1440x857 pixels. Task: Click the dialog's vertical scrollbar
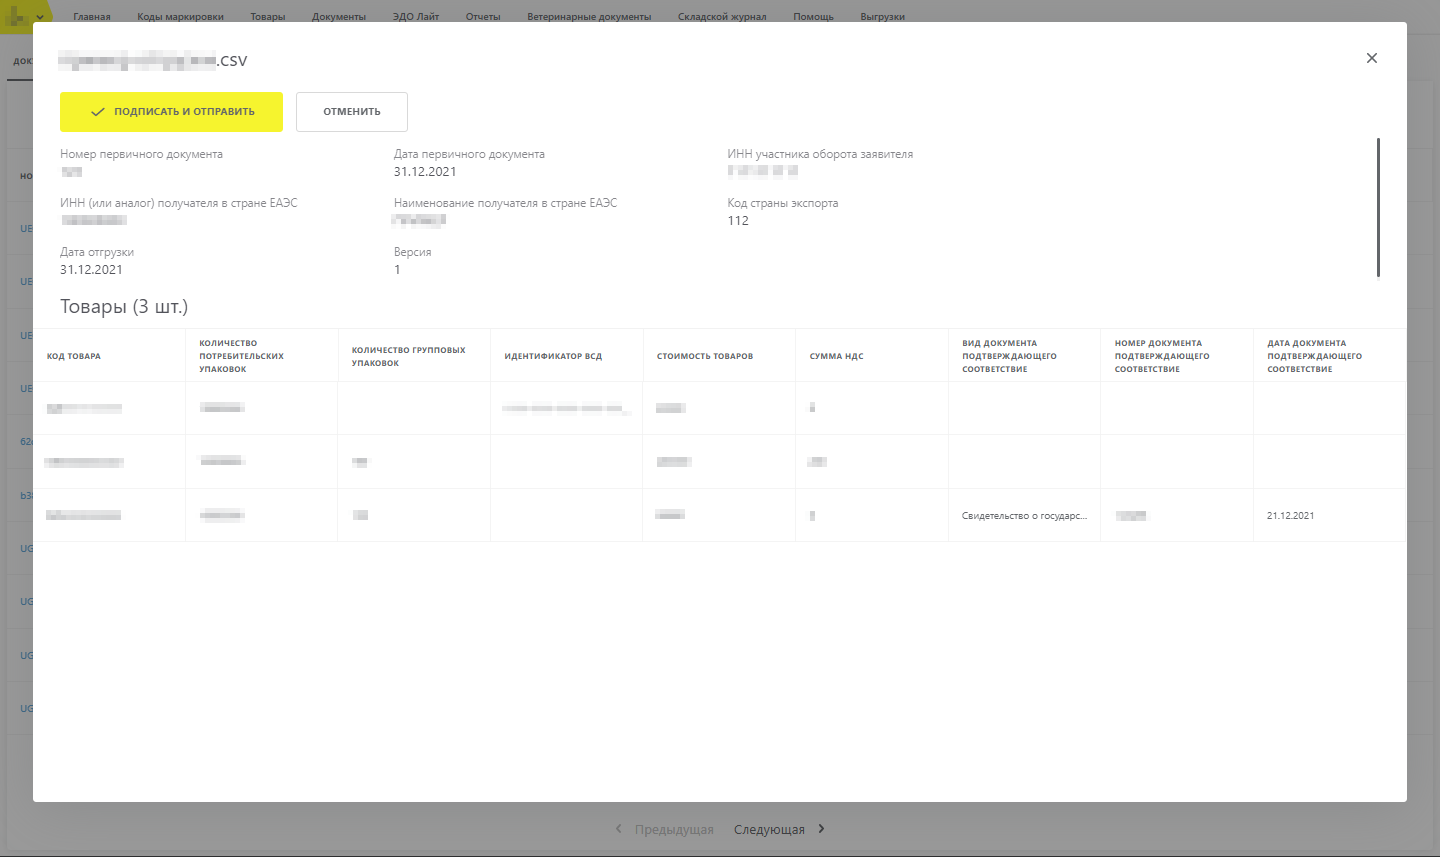pyautogui.click(x=1378, y=207)
